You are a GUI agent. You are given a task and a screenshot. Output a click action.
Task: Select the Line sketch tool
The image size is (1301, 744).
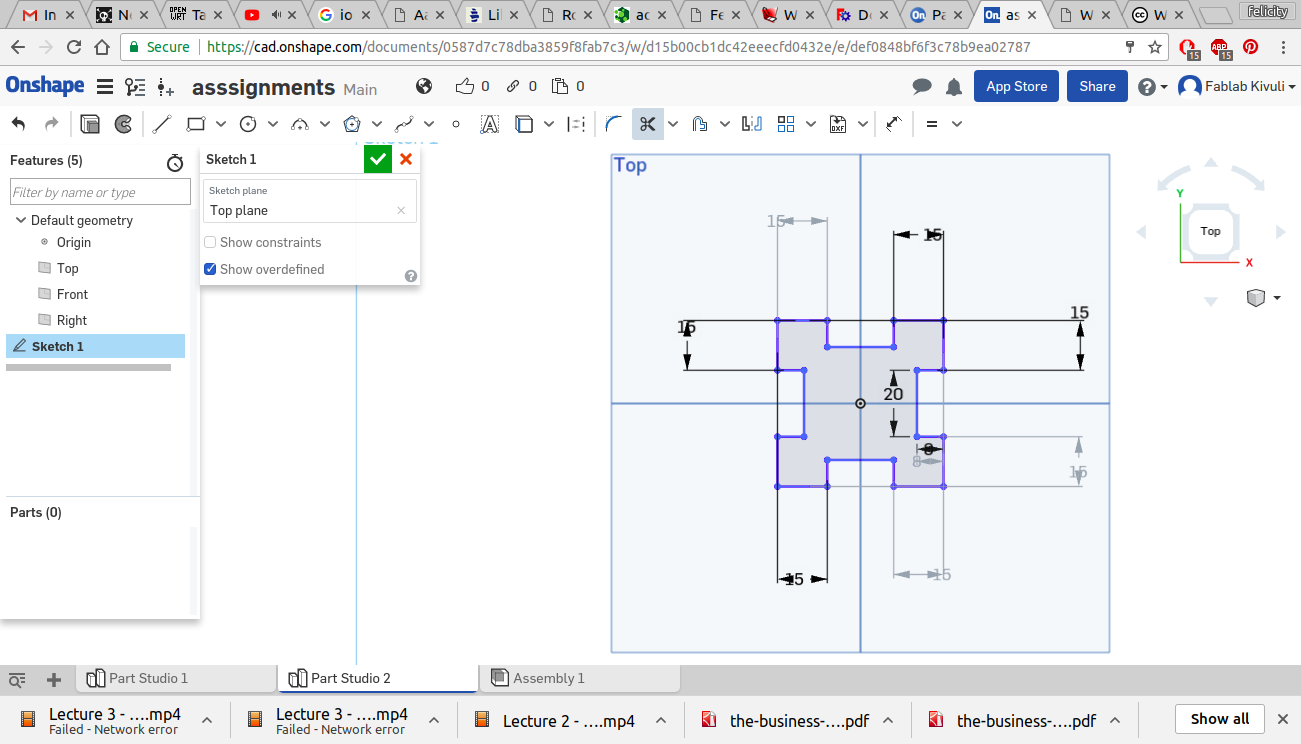pyautogui.click(x=162, y=124)
